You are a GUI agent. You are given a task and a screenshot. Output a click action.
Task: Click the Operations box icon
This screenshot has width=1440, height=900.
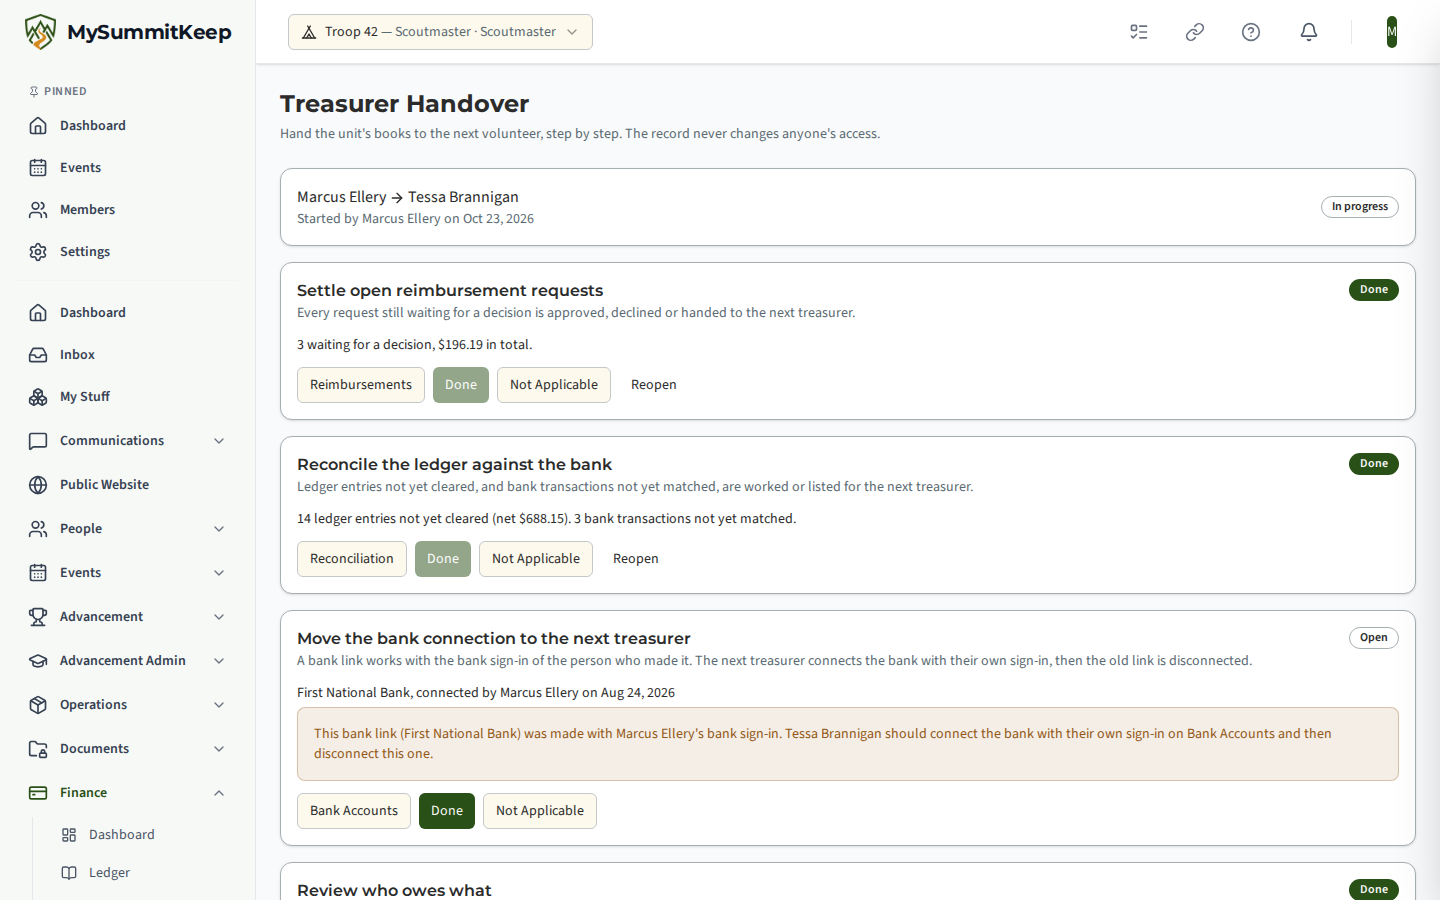coord(38,705)
